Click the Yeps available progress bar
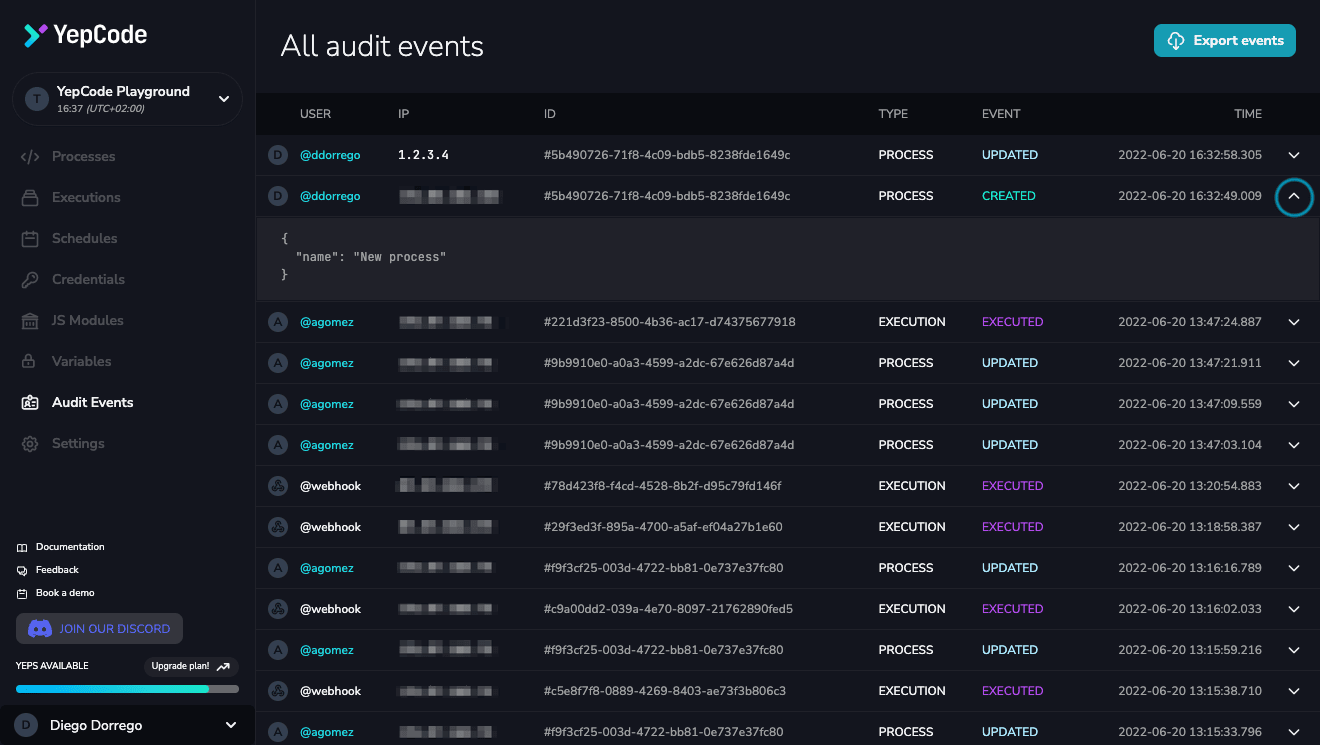The image size is (1320, 745). click(127, 689)
